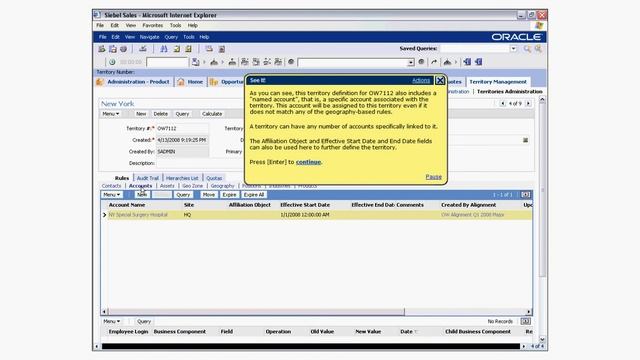
Task: Open the New York form Menu dropdown
Action: 111,114
